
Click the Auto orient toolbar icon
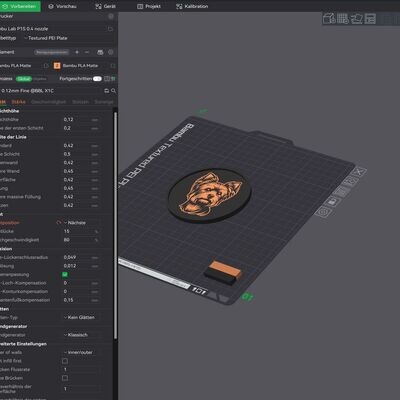point(356,19)
